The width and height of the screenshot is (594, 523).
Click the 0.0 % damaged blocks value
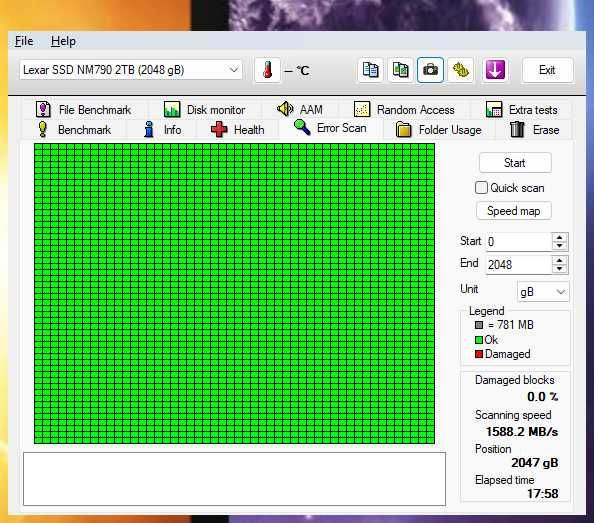pos(542,397)
